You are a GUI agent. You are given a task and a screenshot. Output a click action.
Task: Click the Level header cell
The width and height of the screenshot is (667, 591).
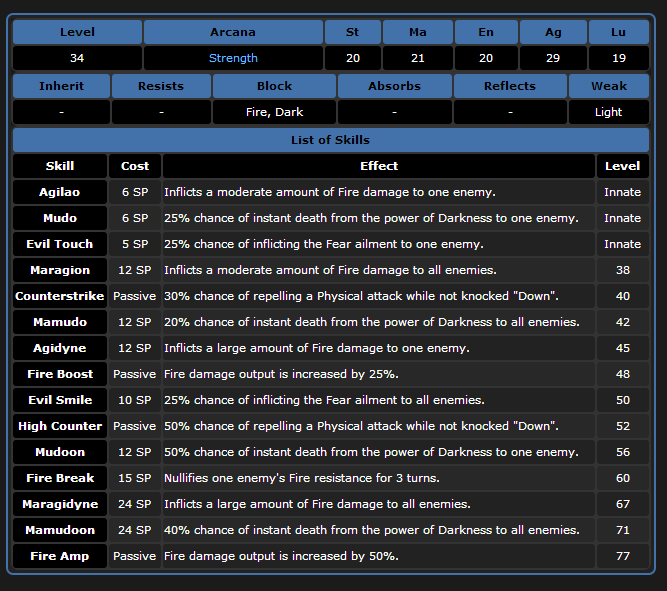click(x=77, y=32)
